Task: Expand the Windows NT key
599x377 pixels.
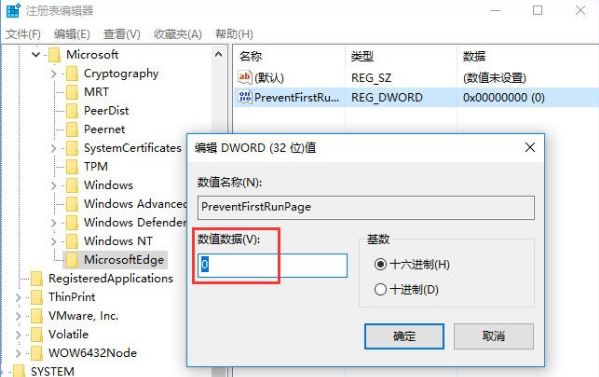Action: [53, 241]
